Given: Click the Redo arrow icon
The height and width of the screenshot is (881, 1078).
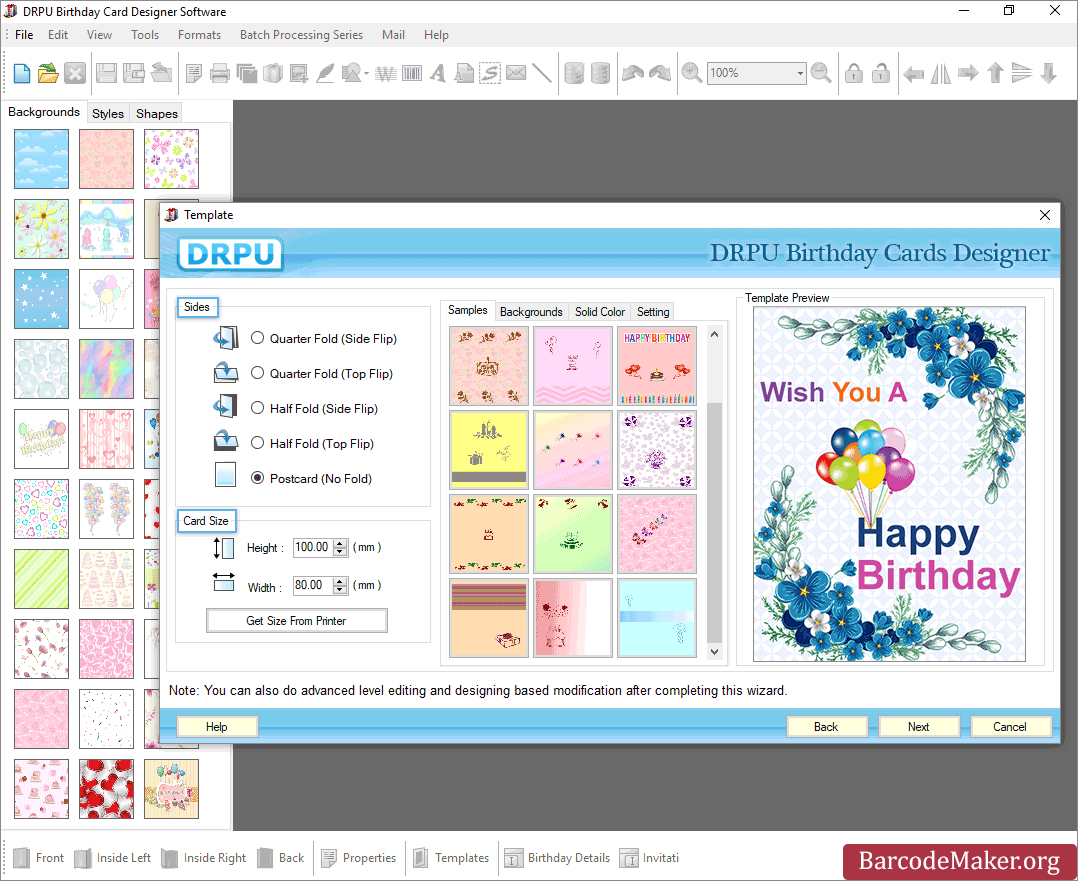Looking at the screenshot, I should point(659,73).
